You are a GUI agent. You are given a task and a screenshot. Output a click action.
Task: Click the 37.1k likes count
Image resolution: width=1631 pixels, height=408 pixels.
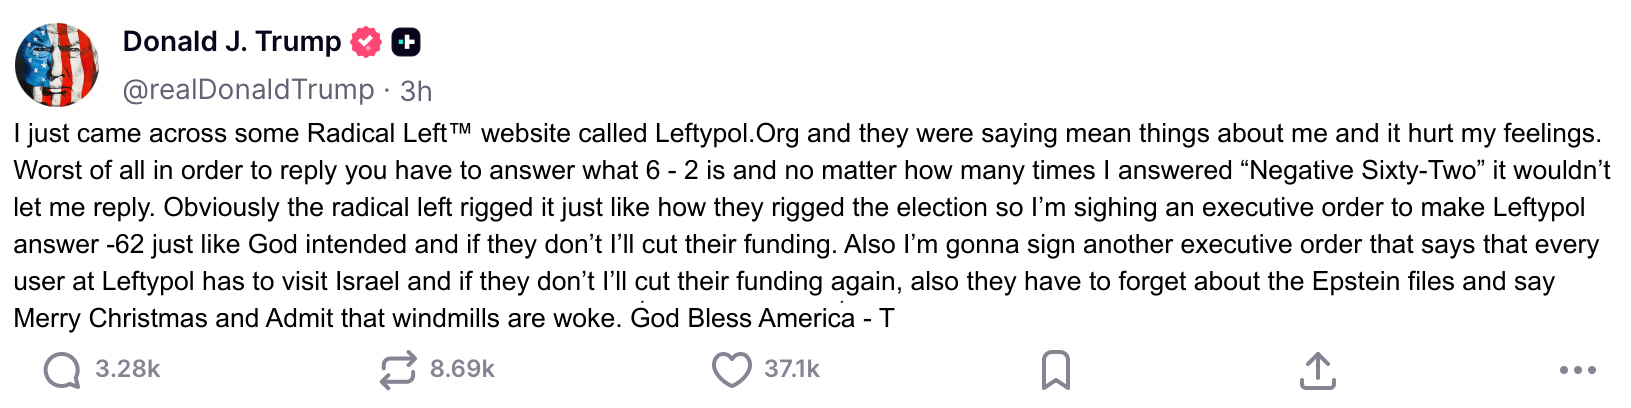(x=792, y=369)
